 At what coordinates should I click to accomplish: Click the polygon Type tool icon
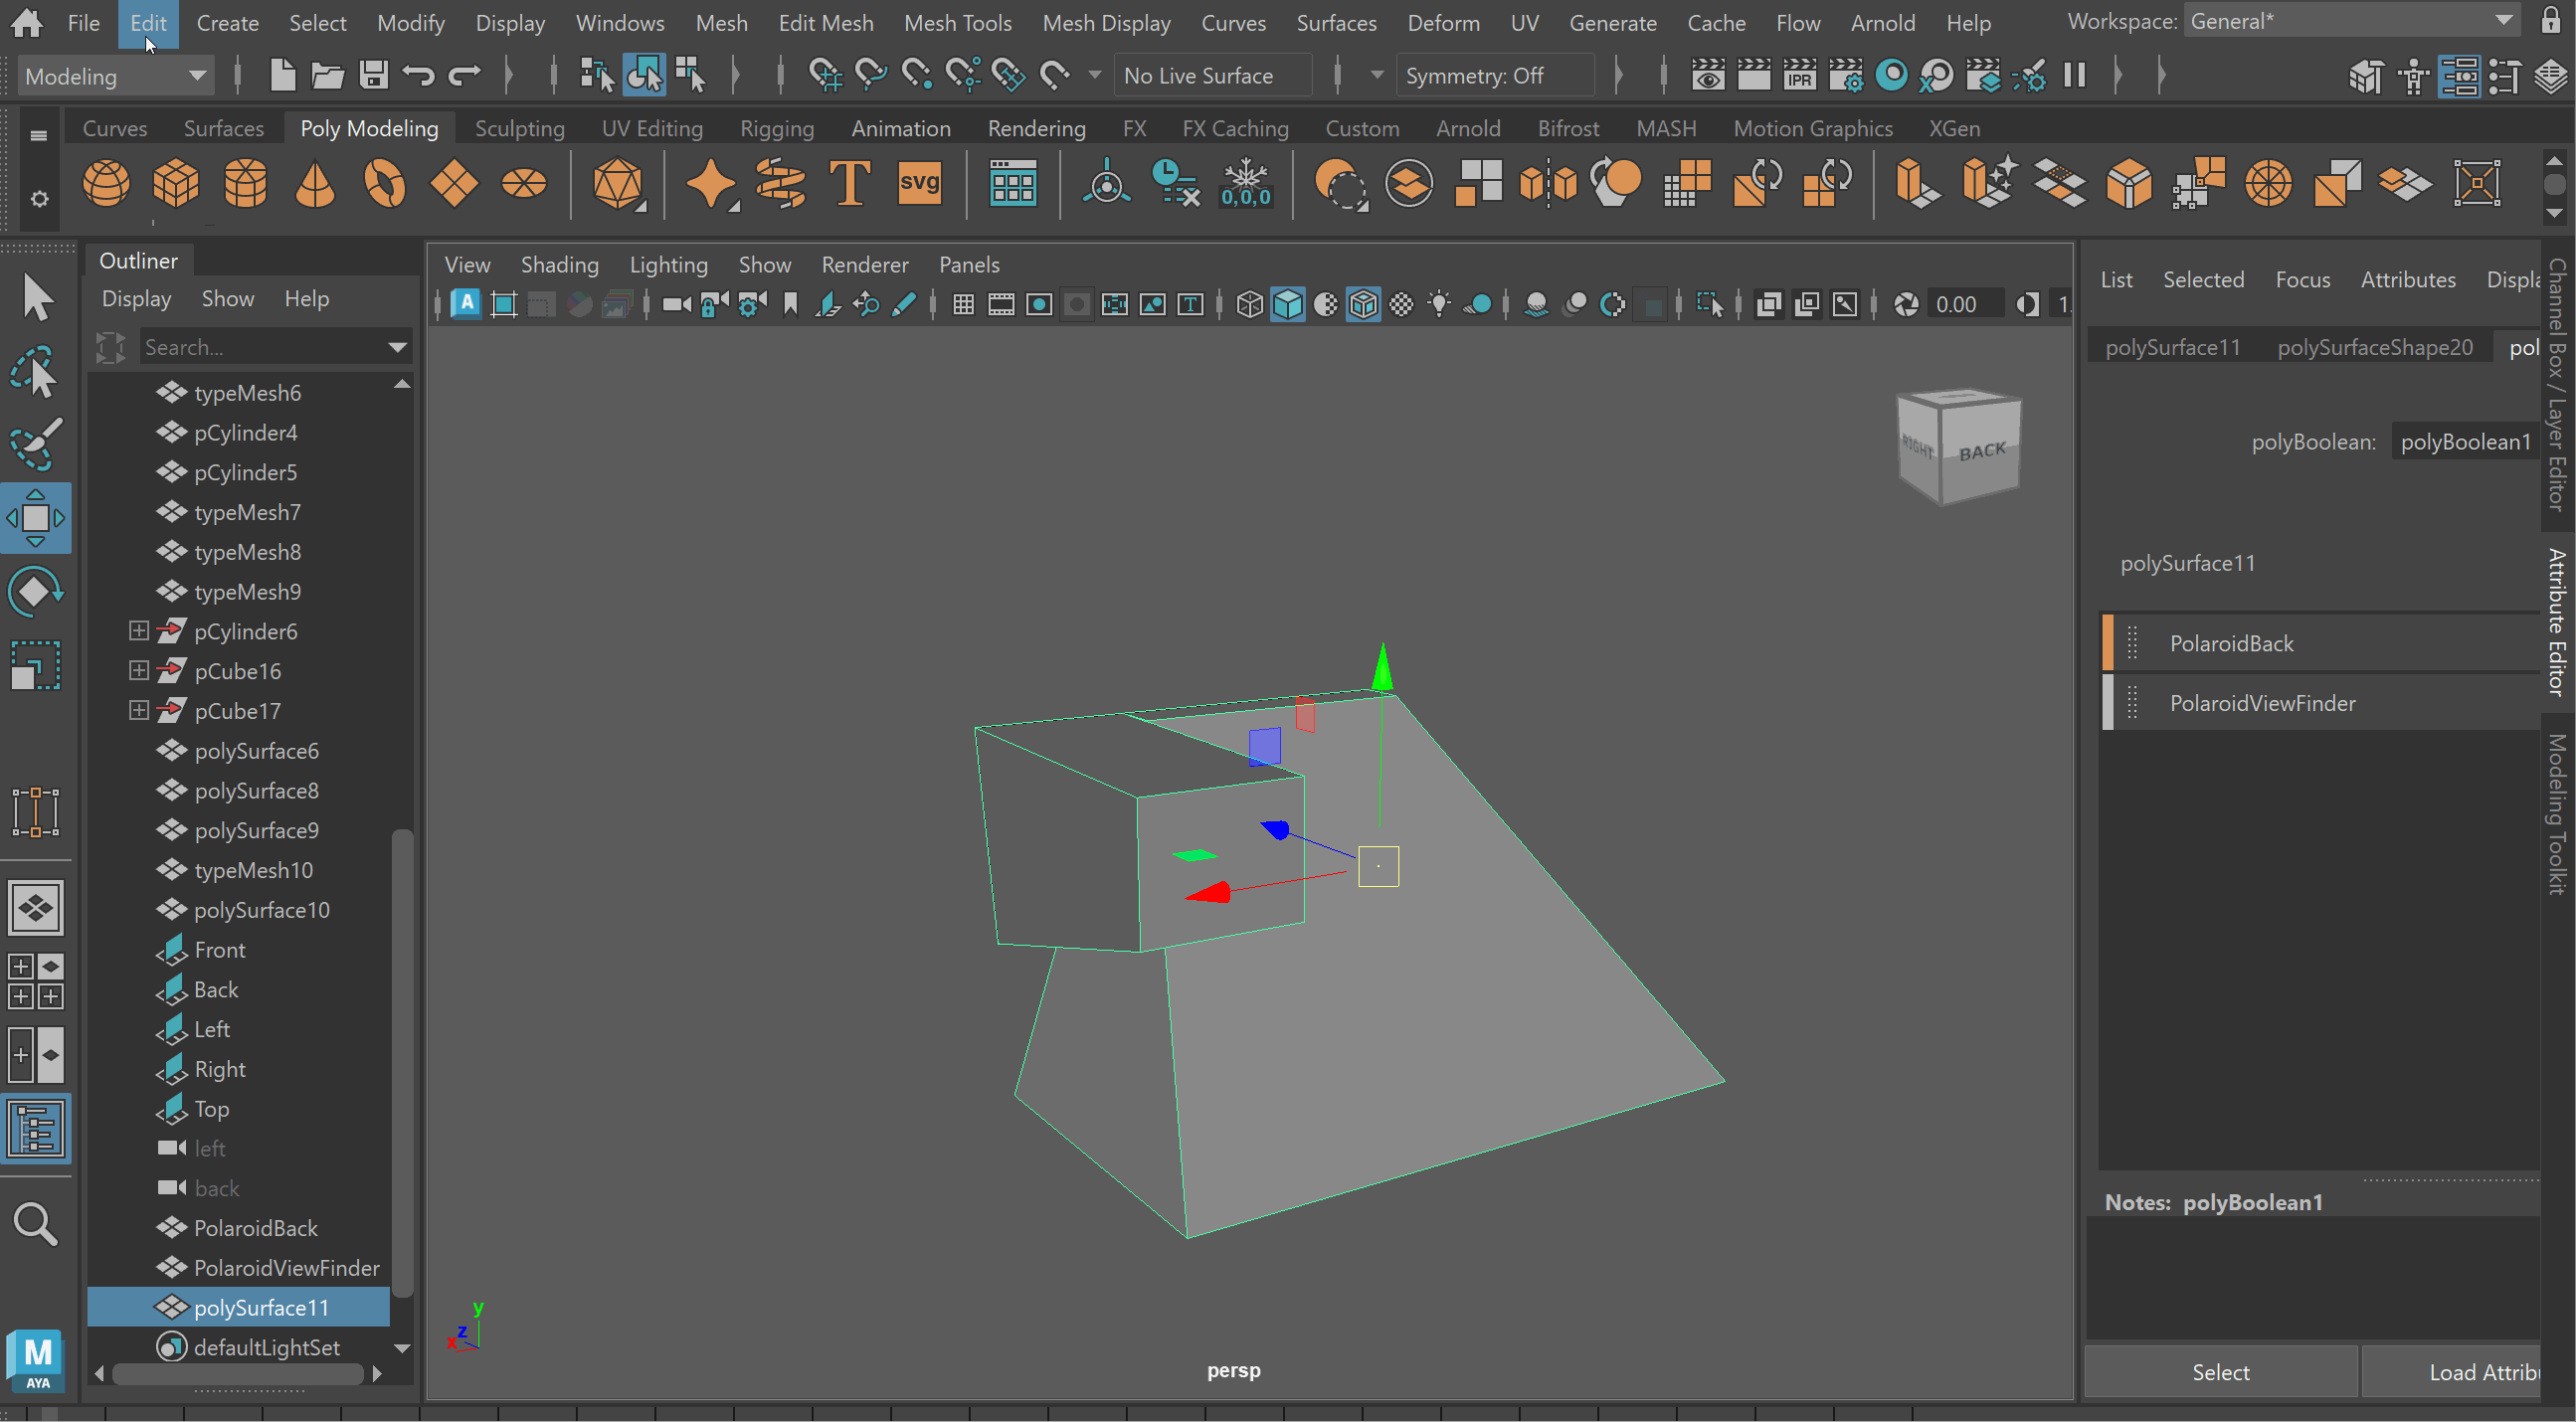(x=849, y=184)
